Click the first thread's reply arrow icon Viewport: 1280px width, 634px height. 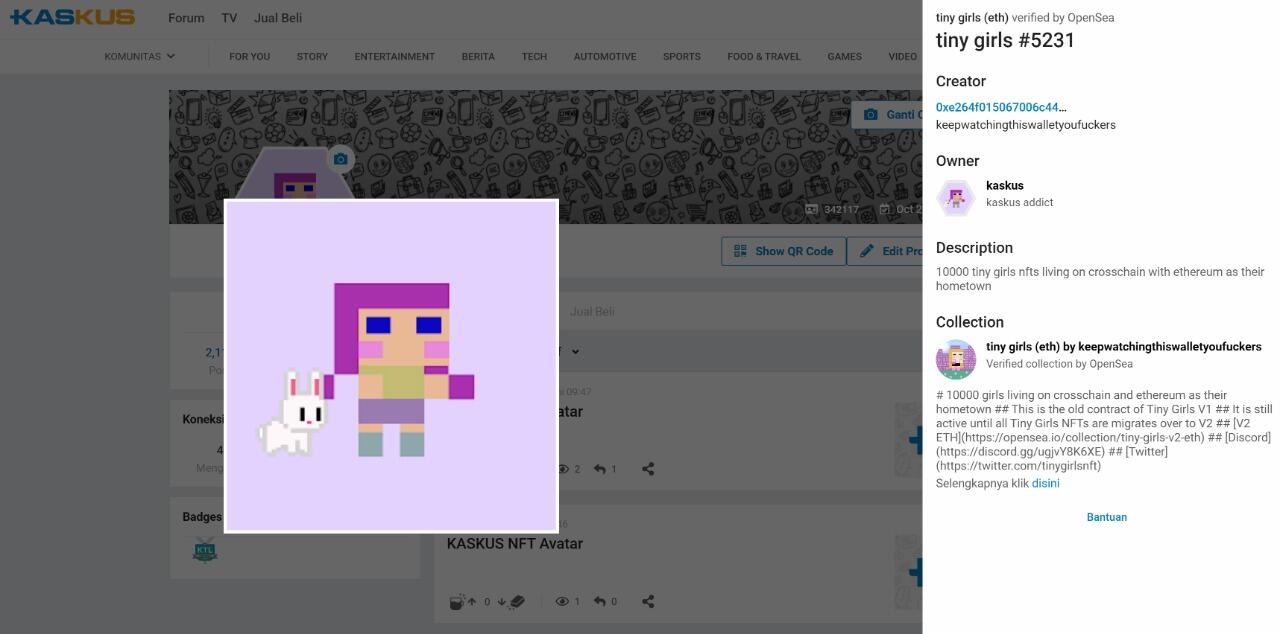pyautogui.click(x=600, y=469)
